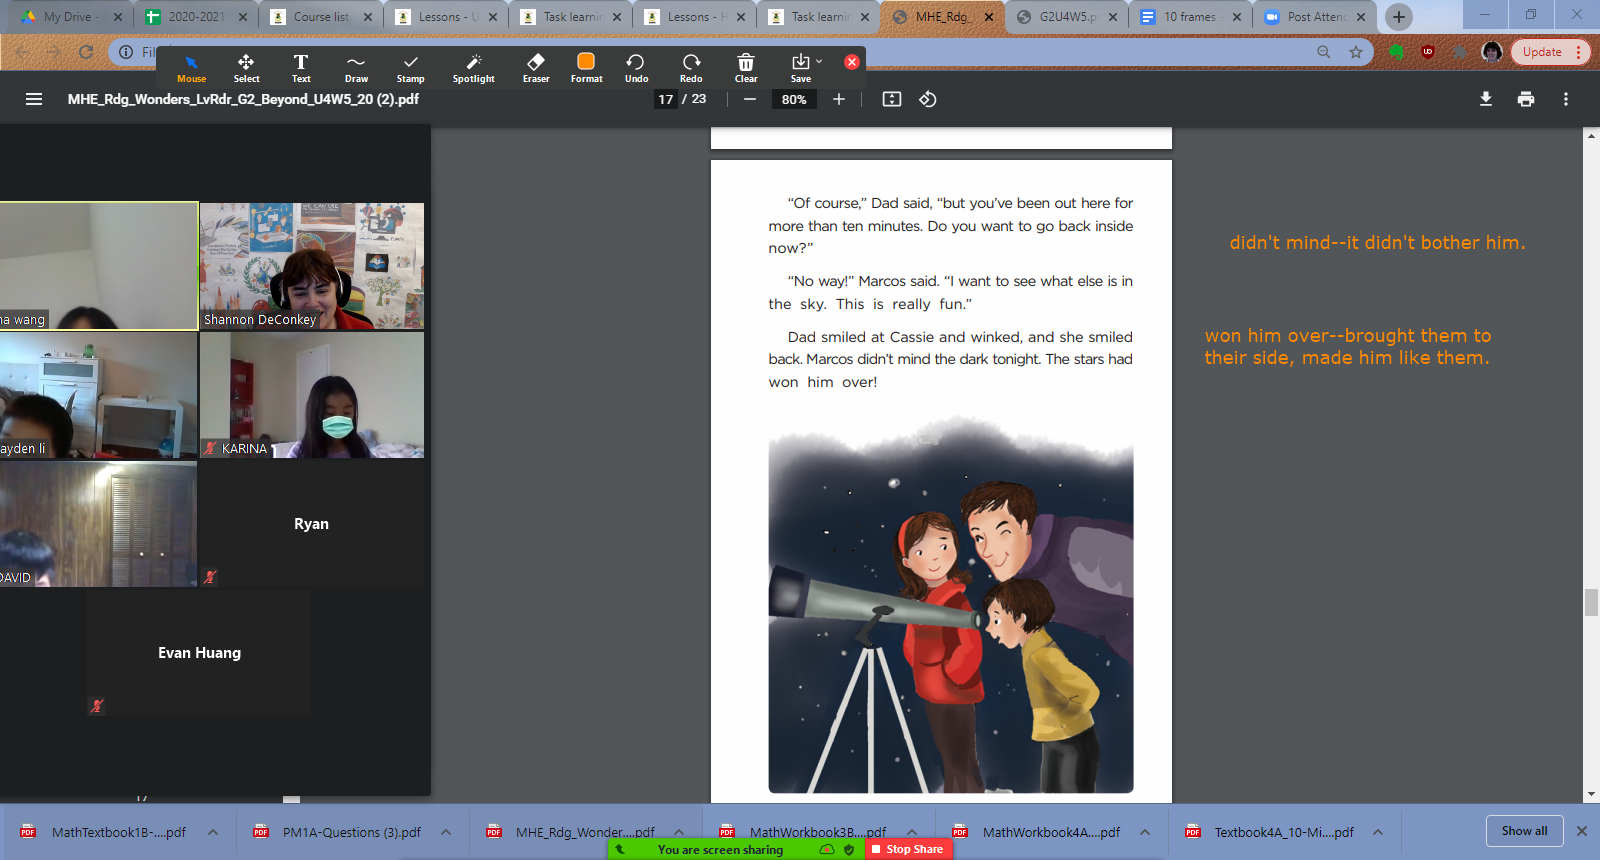Enable the Spotlight tool
The height and width of the screenshot is (860, 1600).
pos(473,68)
